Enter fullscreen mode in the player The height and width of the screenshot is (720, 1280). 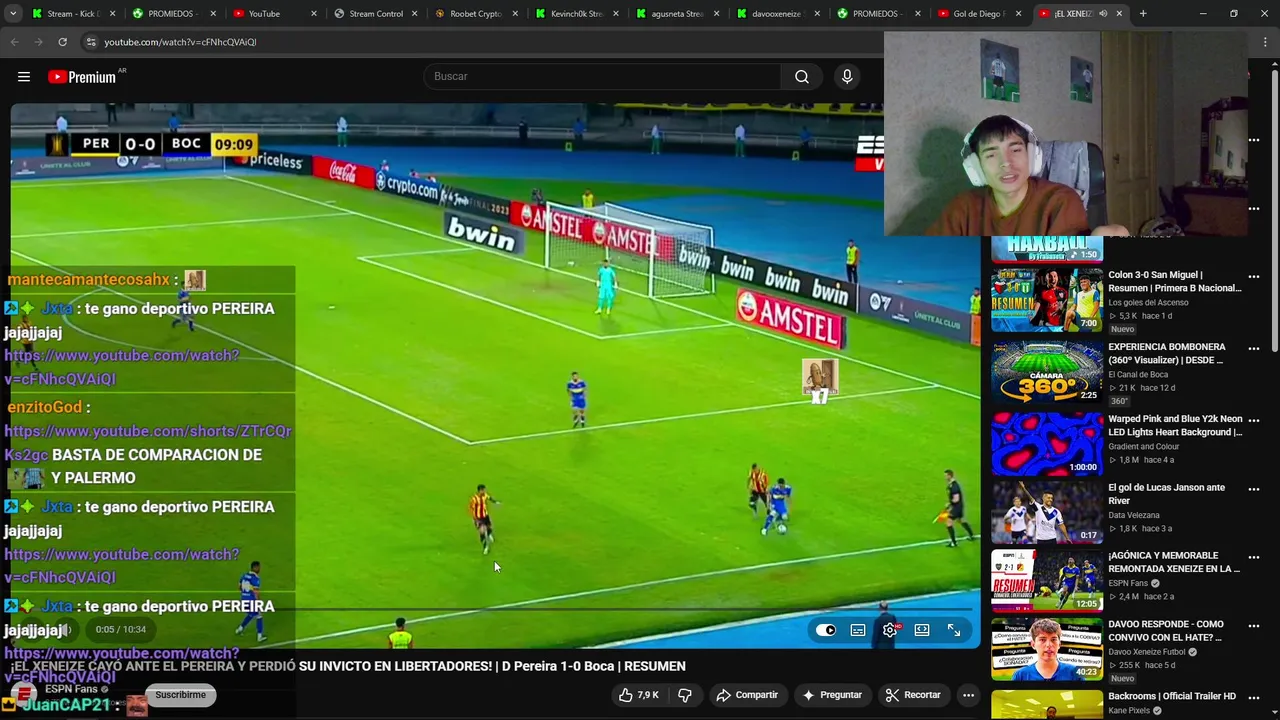click(x=954, y=630)
